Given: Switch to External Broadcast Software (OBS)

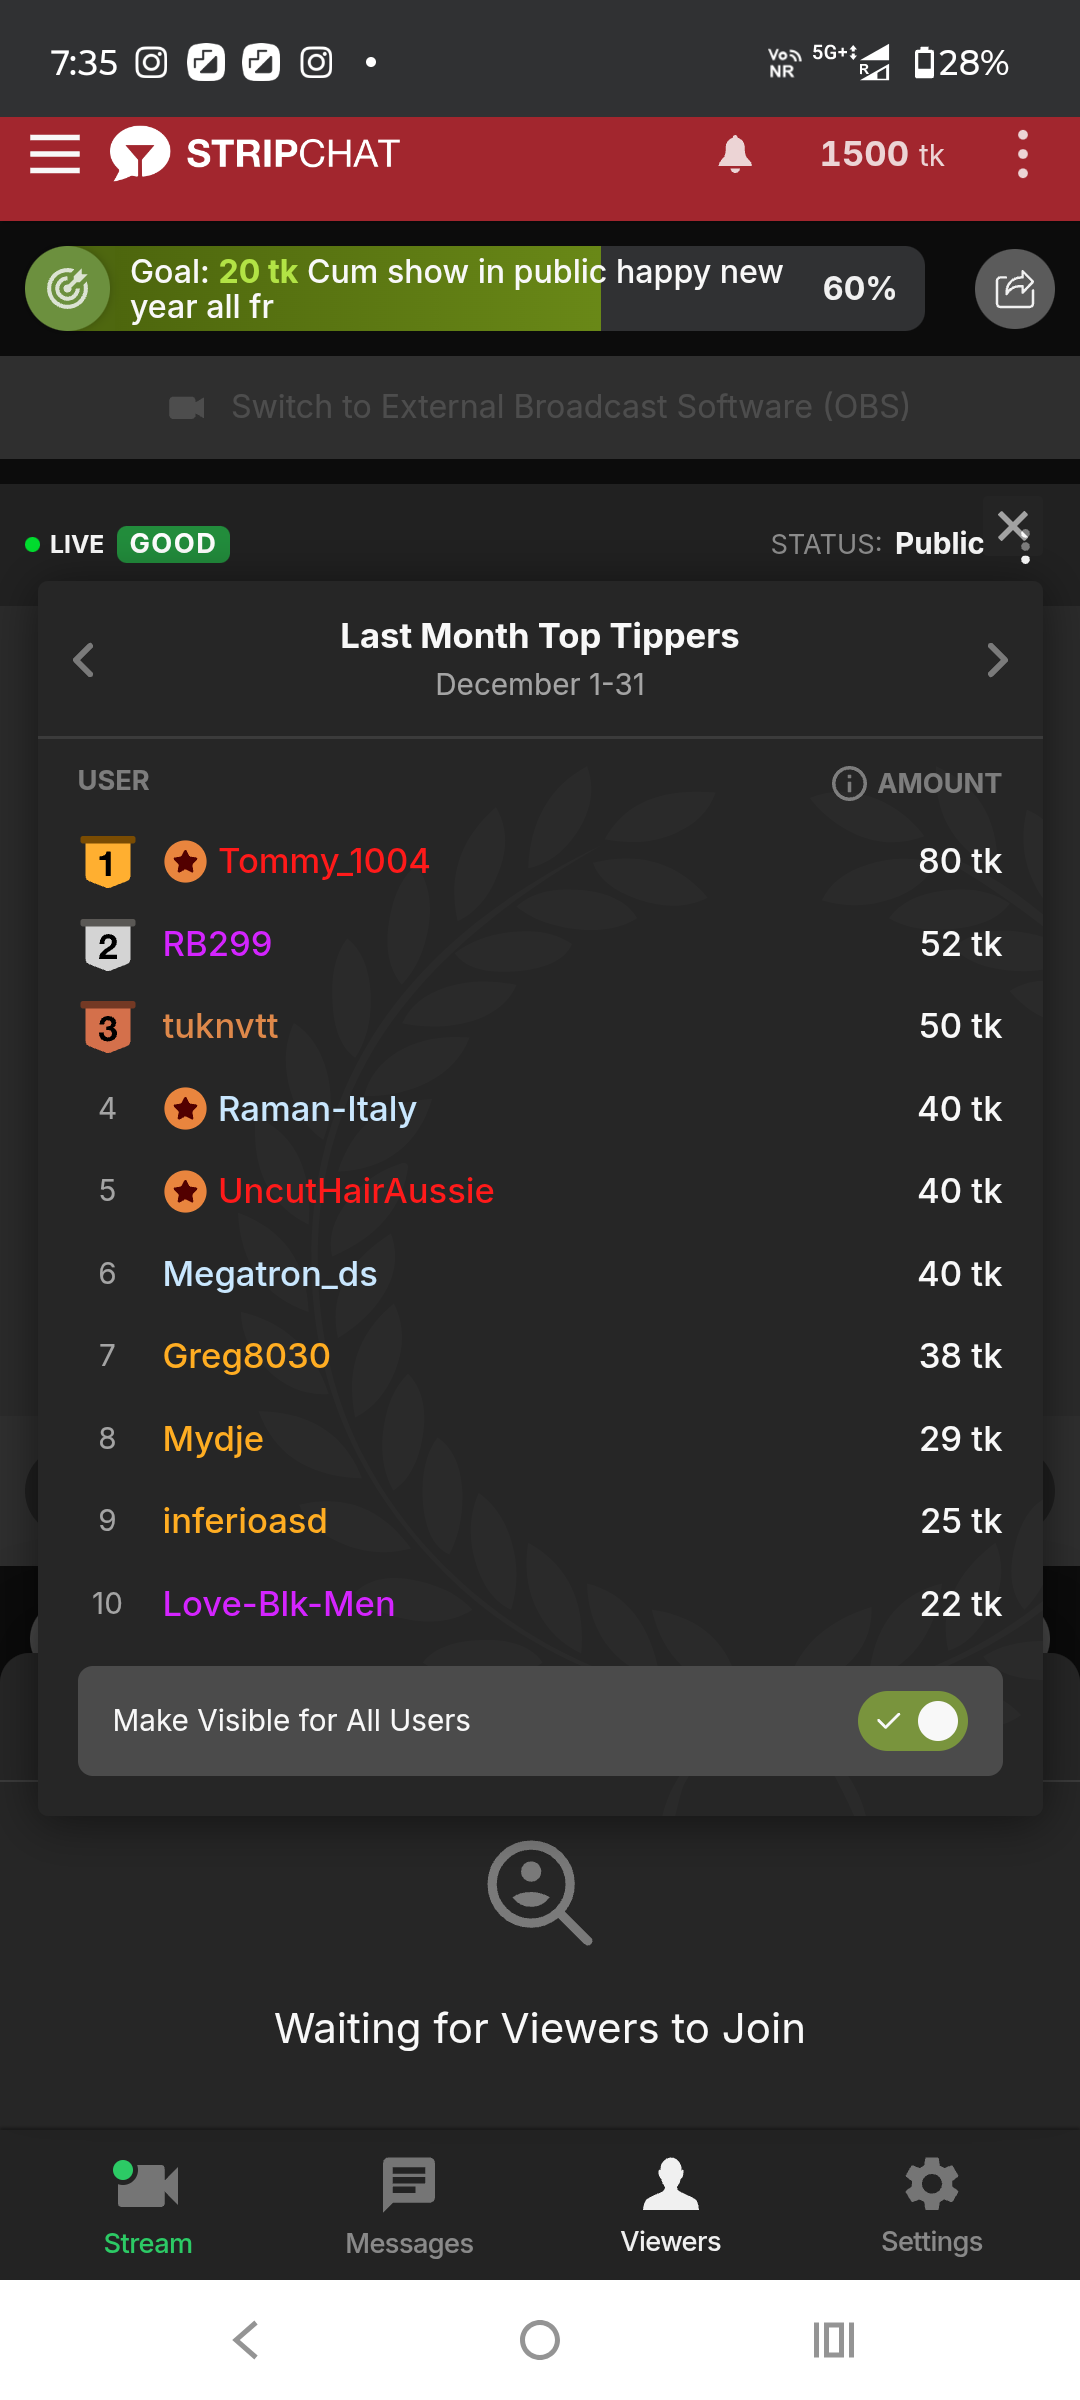Looking at the screenshot, I should [x=540, y=407].
